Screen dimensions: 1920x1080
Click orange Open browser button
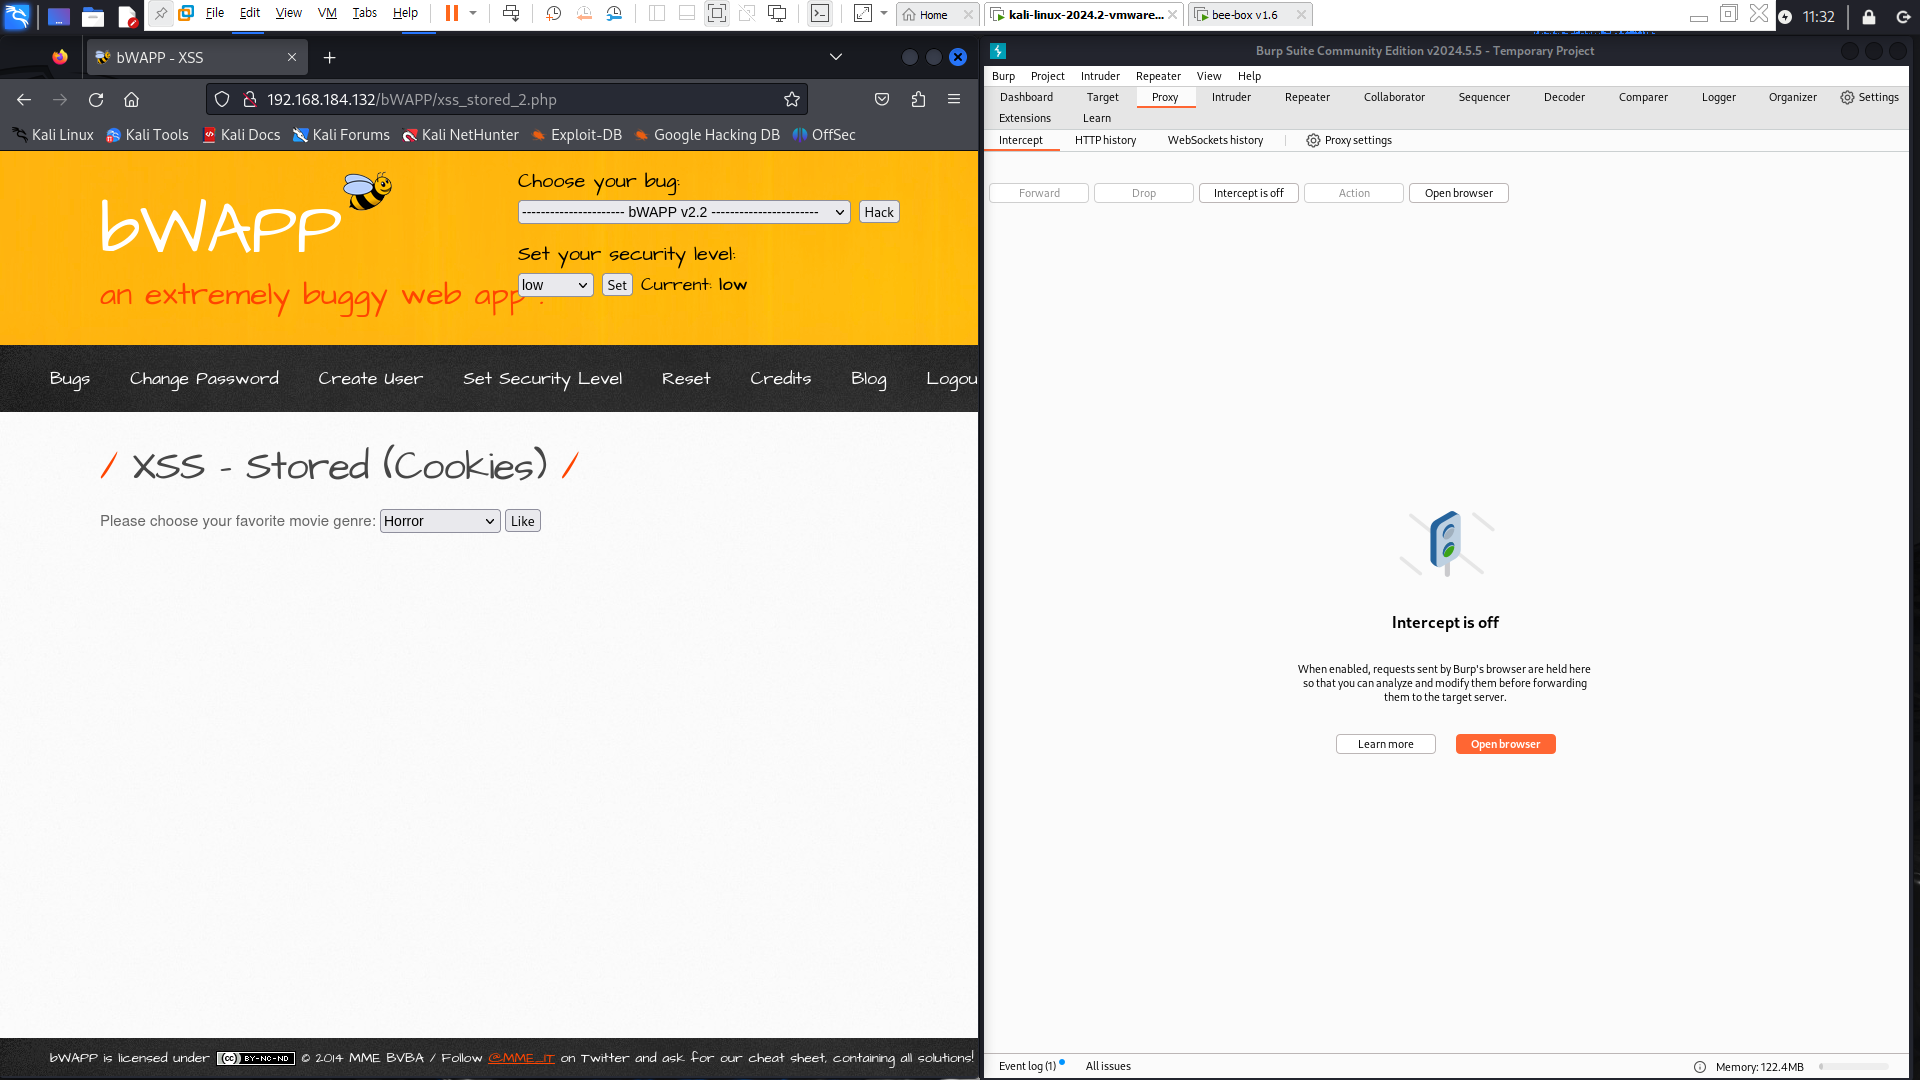coord(1504,744)
